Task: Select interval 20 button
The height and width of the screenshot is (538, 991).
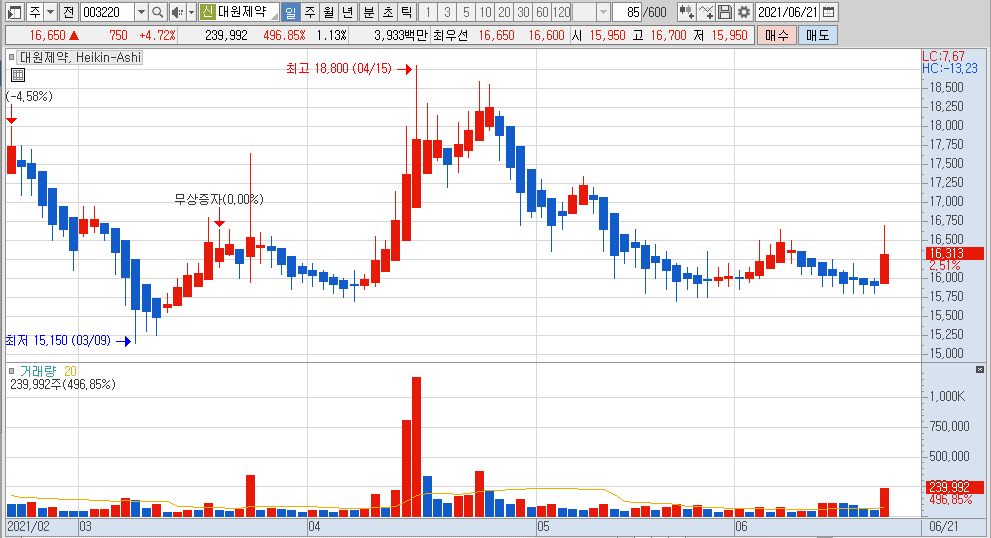Action: (504, 11)
